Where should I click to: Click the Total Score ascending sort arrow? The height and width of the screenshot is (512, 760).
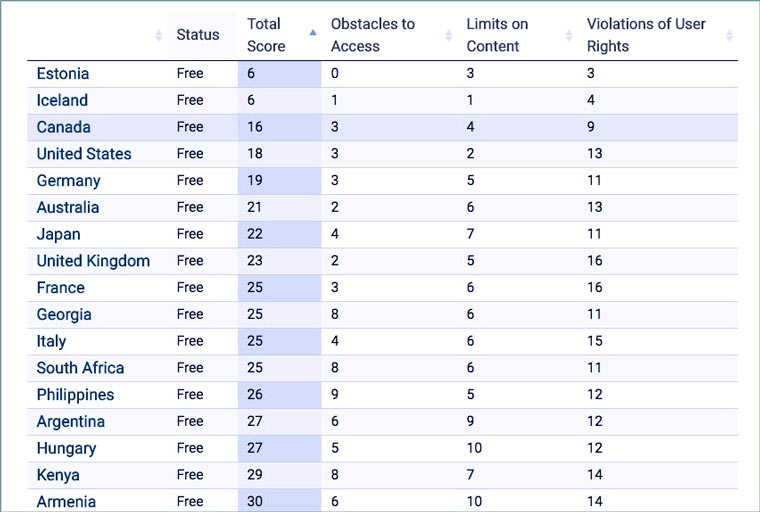tap(312, 32)
